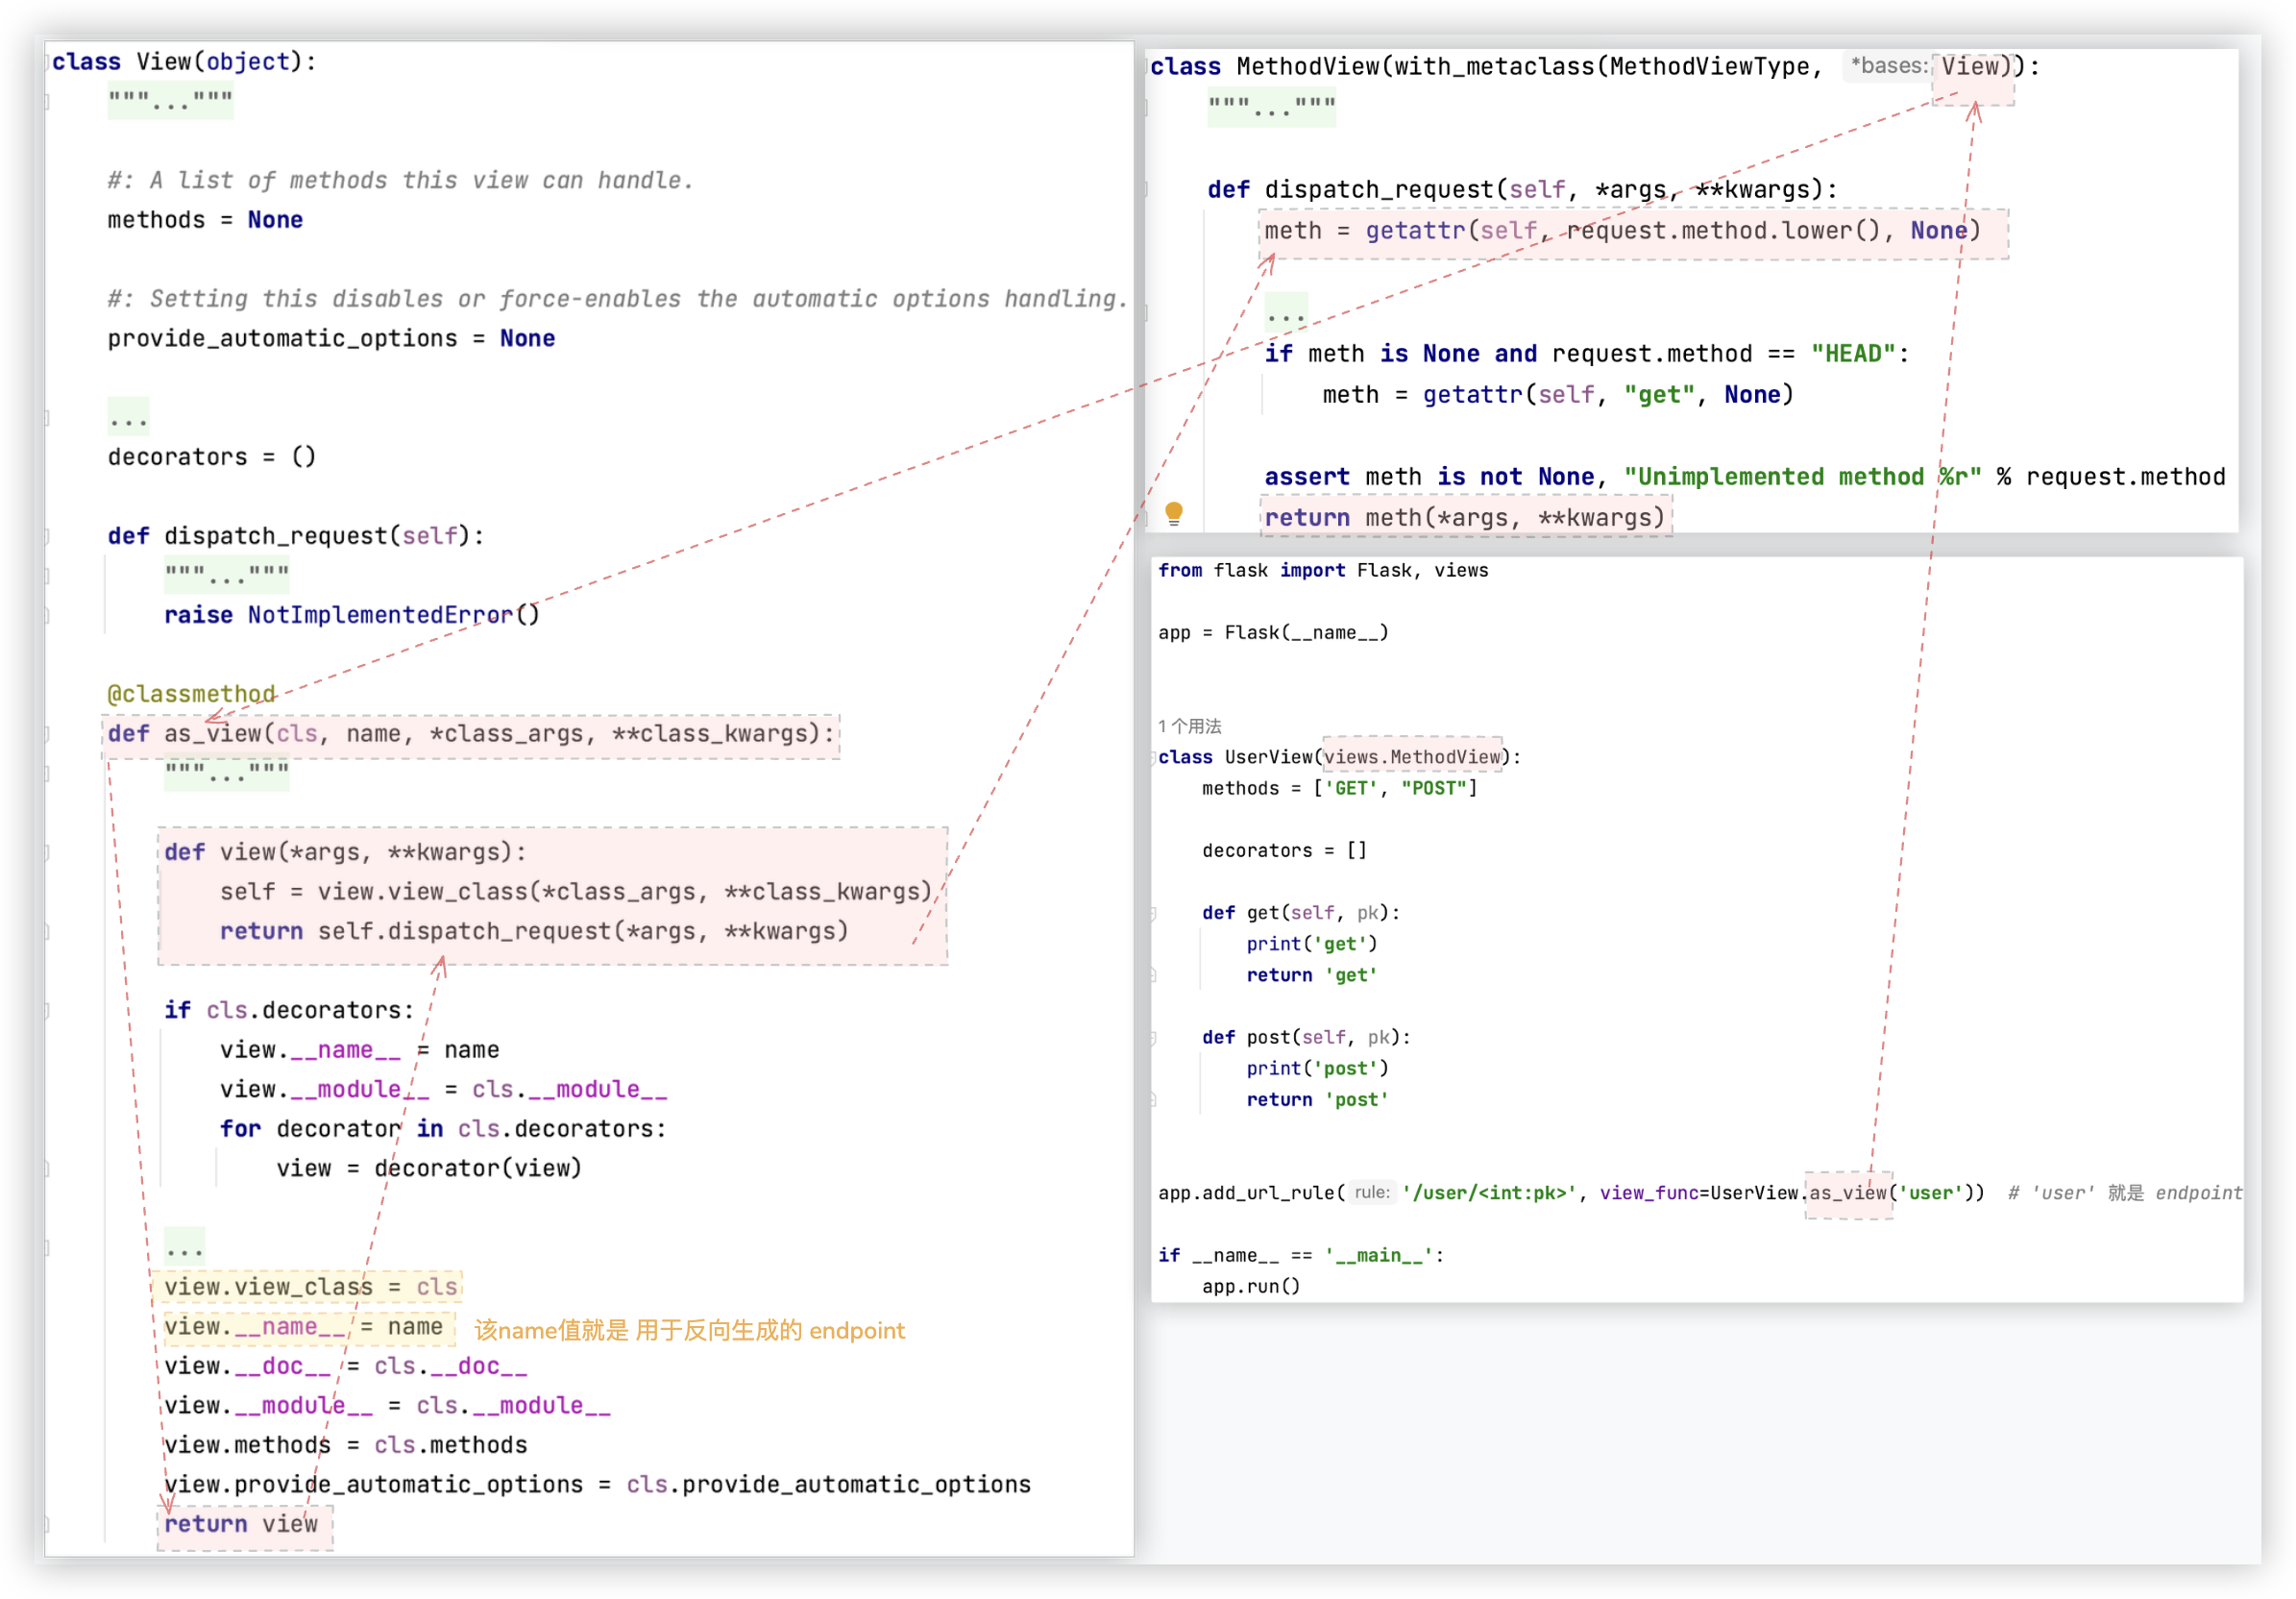Click the 'rule:' parameter inlay hint
2296x1599 pixels.
1371,1192
